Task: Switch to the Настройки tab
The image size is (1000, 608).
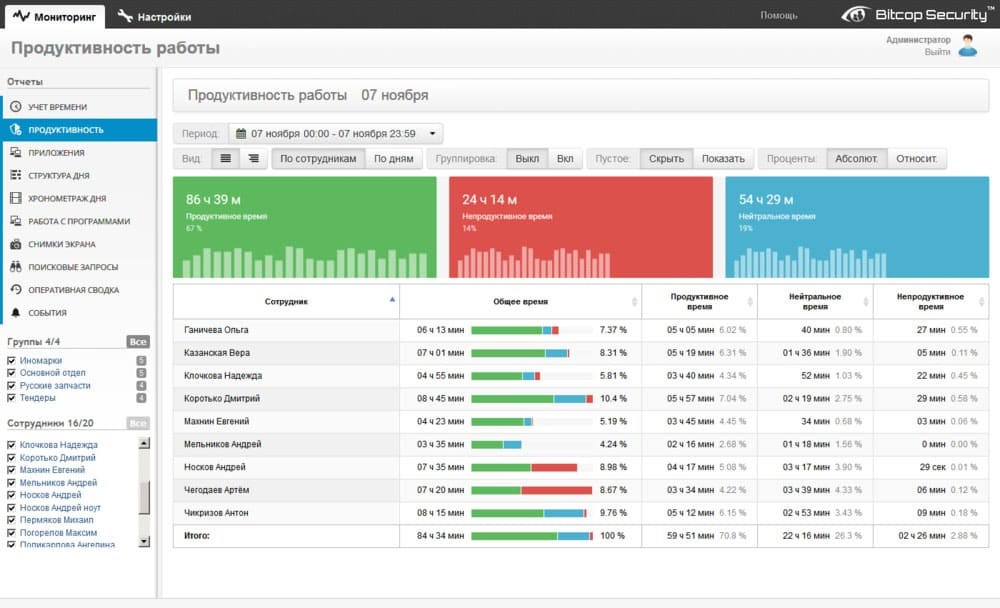Action: [x=154, y=16]
